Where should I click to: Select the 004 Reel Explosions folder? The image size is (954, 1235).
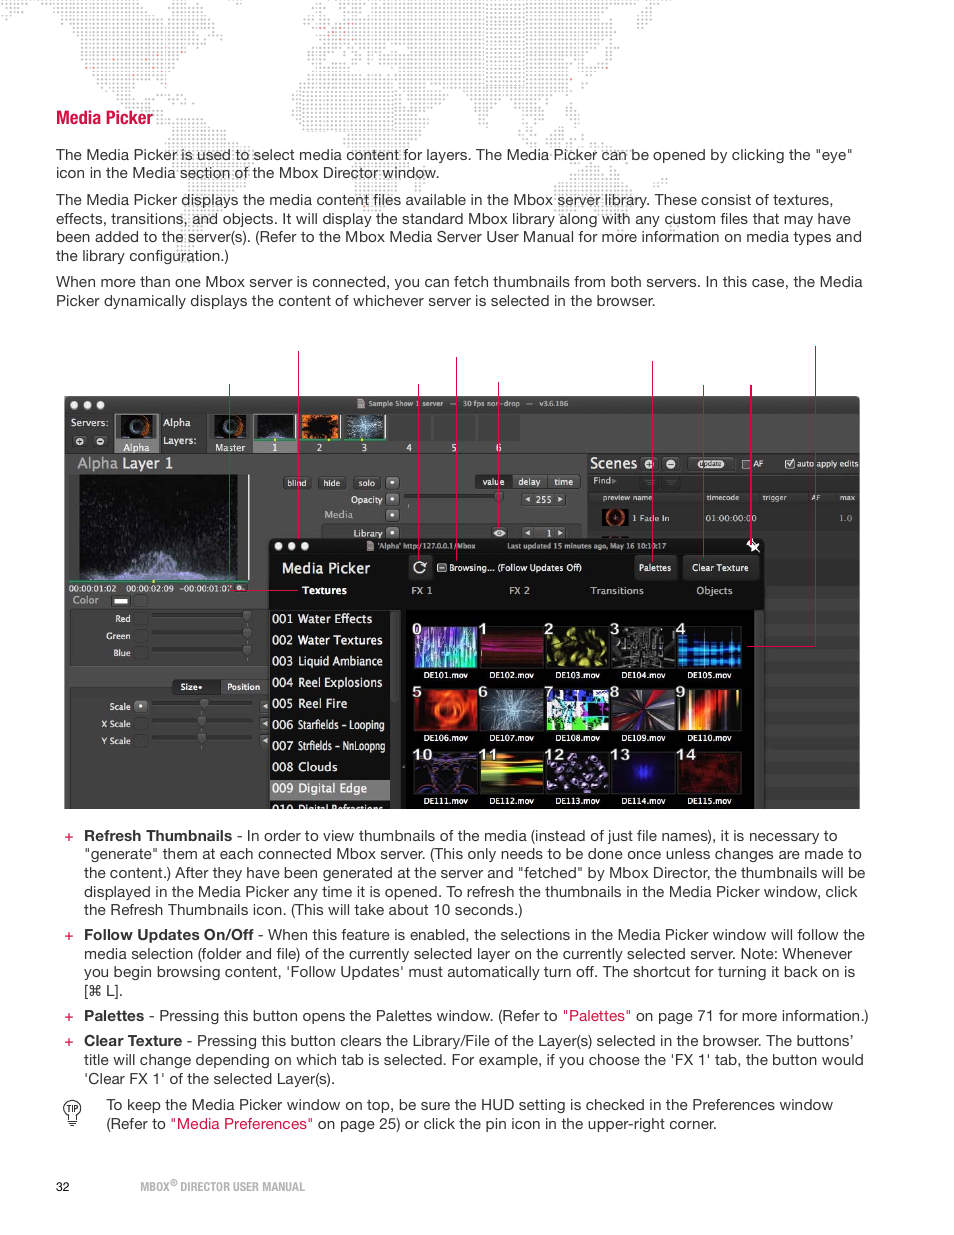tap(329, 683)
